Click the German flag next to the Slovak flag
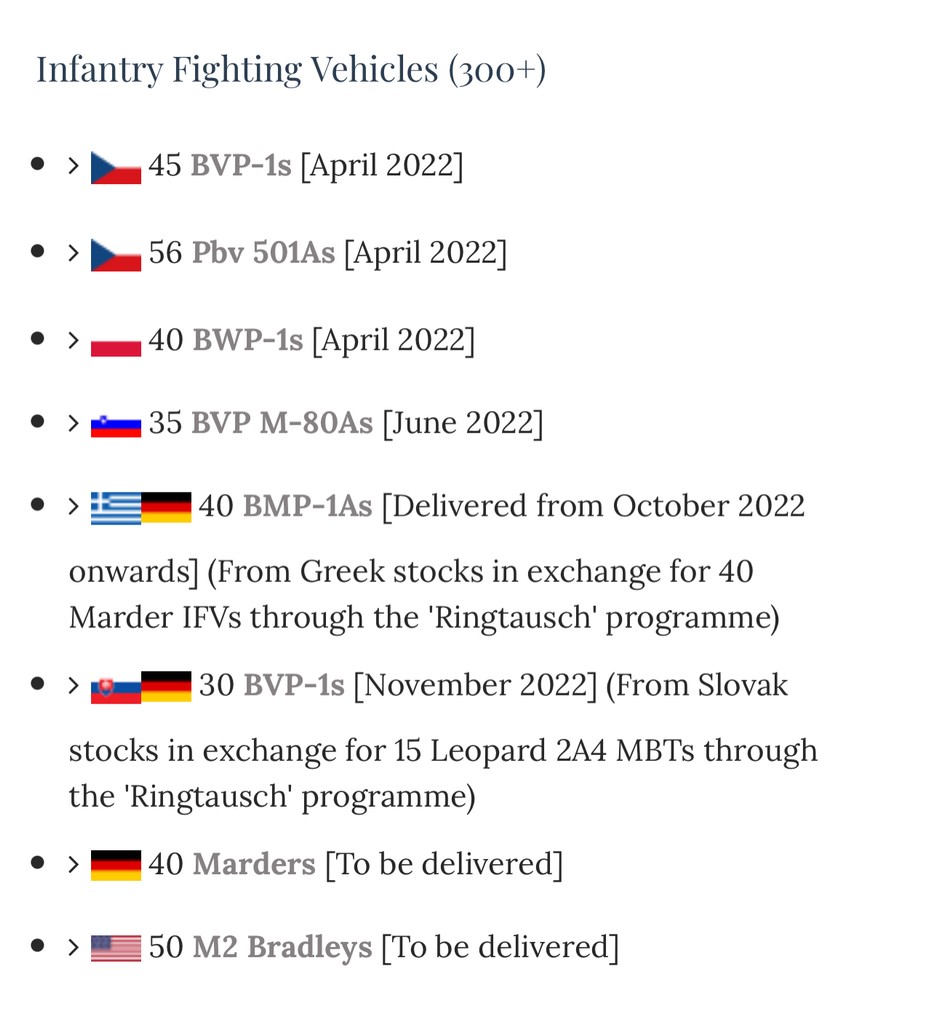Image resolution: width=938 pixels, height=1024 pixels. [166, 687]
